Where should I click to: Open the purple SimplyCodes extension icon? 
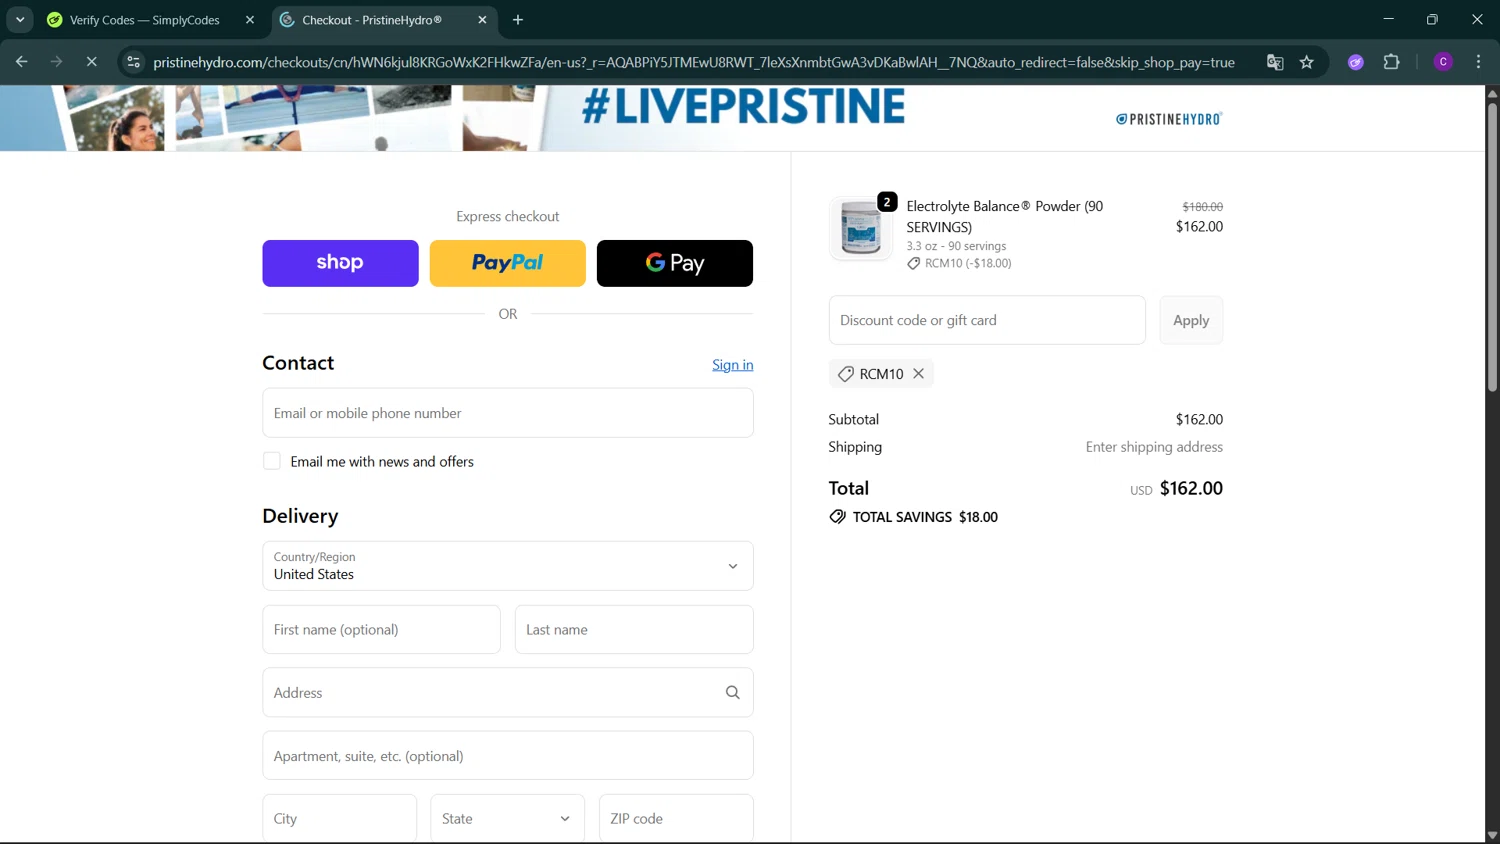[1356, 62]
